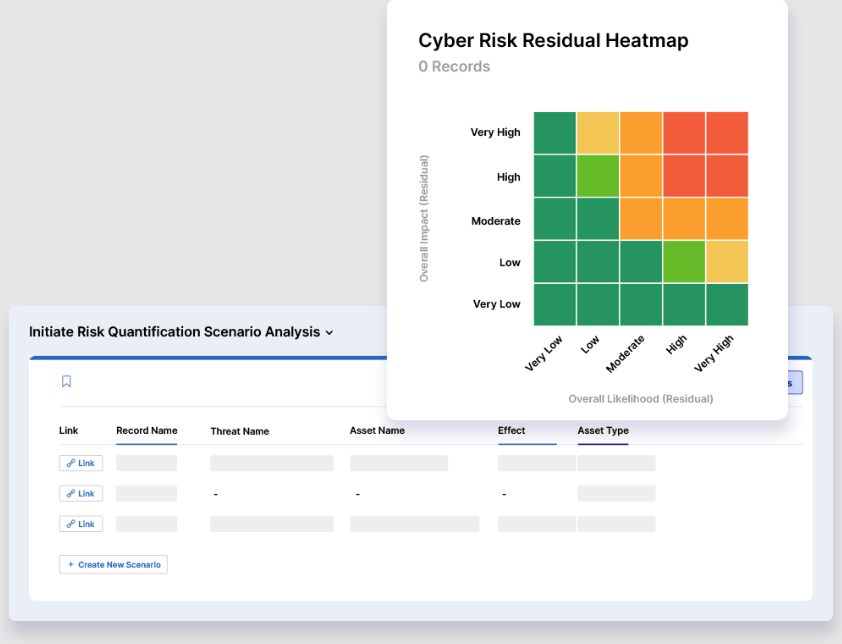Expand the Initiate Risk Quantification Scenario Analysis dropdown
842x644 pixels.
coord(332,331)
